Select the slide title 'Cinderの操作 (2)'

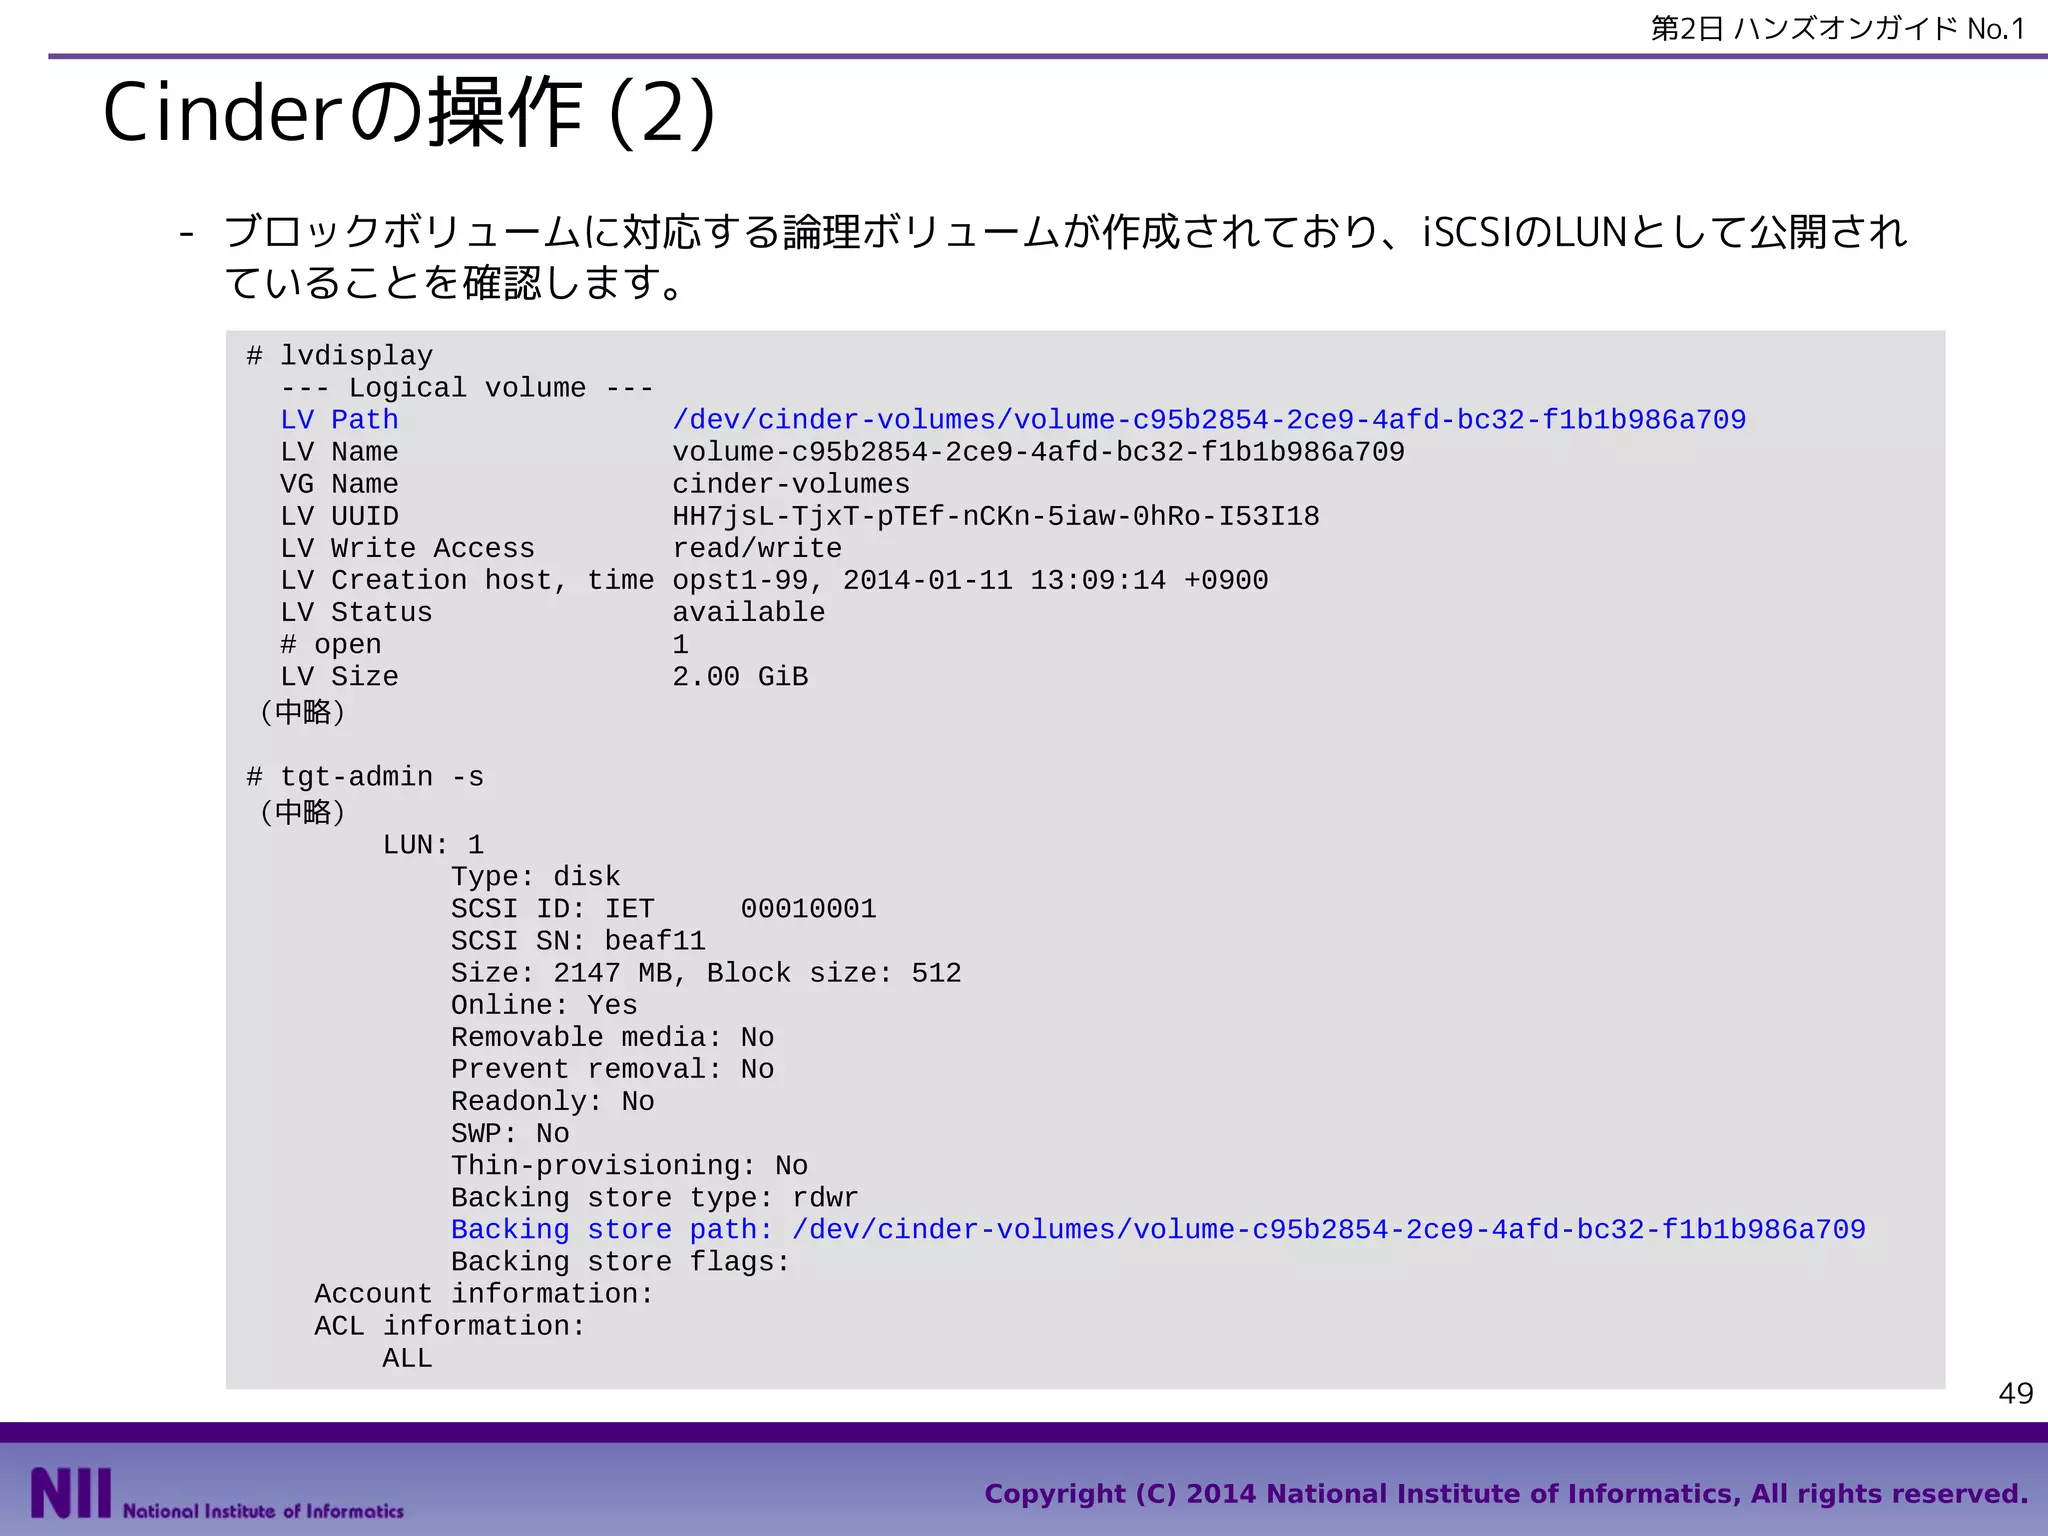[409, 113]
